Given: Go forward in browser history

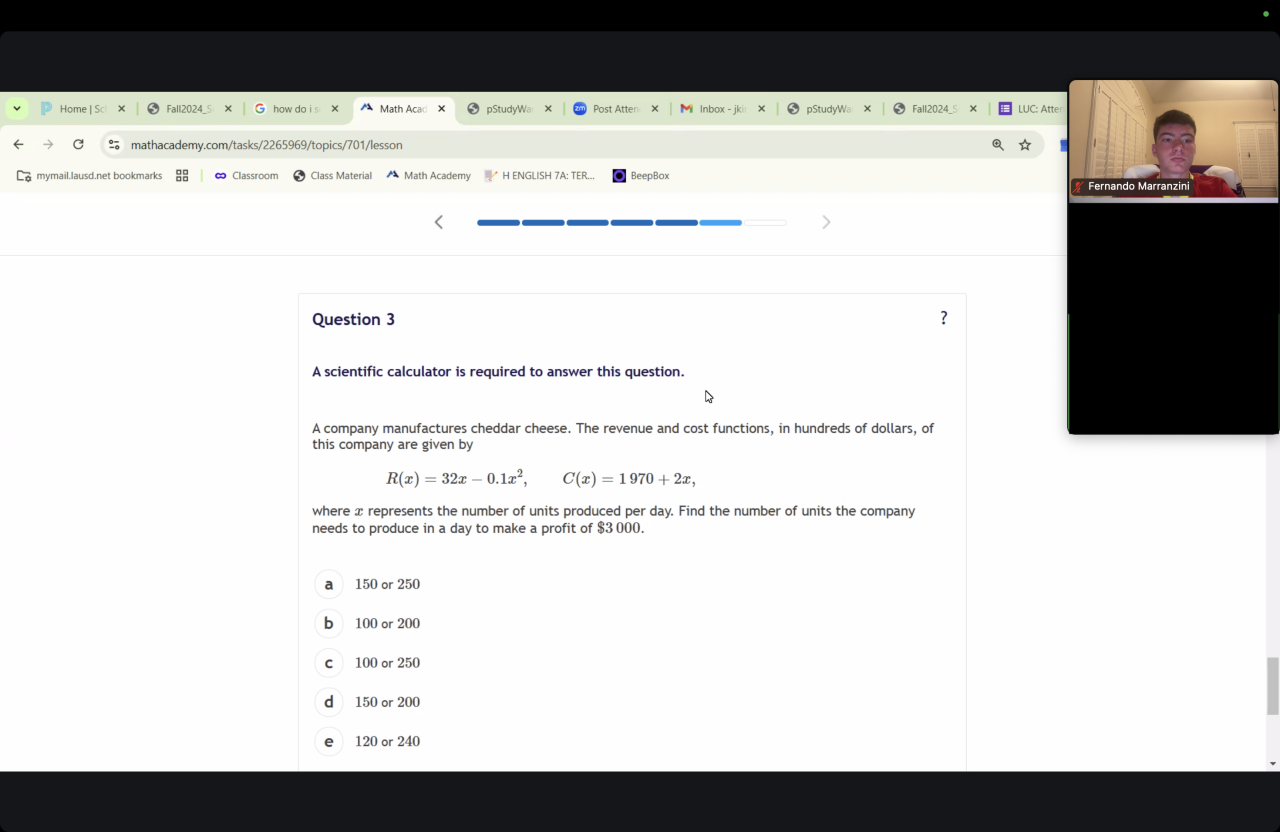Looking at the screenshot, I should [48, 145].
